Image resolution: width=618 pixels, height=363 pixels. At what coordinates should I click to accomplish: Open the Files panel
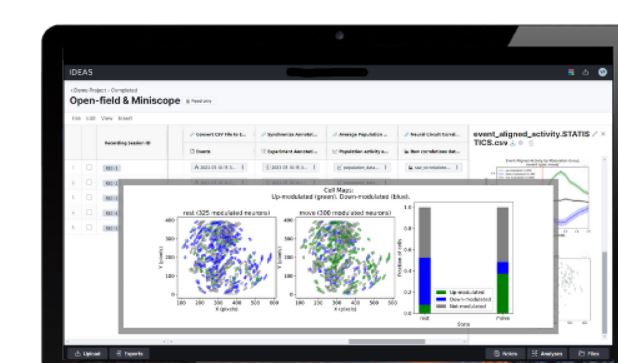point(589,354)
